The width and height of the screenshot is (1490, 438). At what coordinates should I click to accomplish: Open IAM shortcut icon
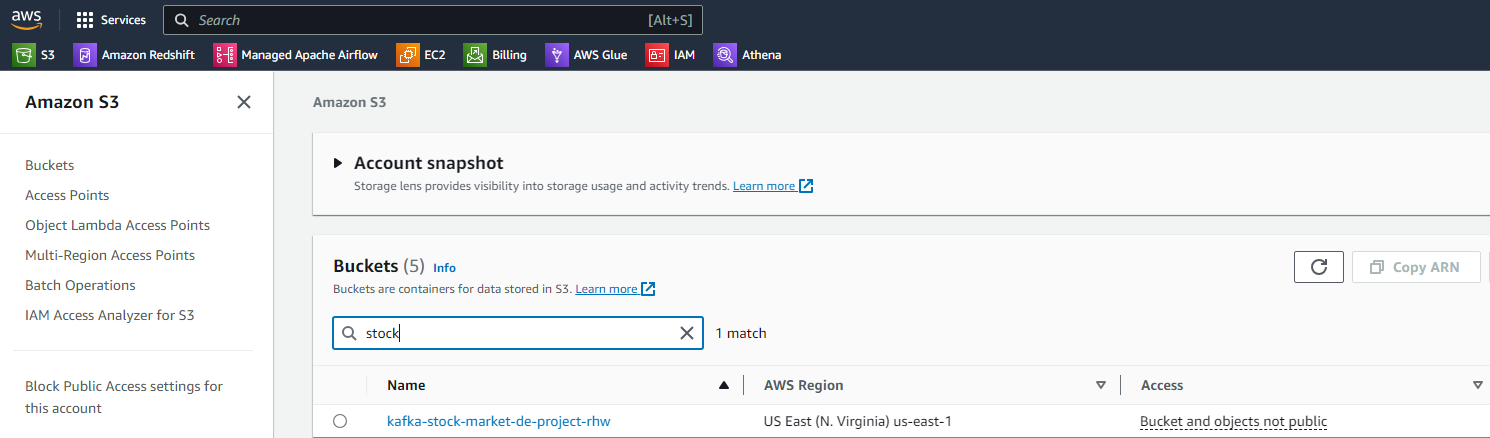[657, 55]
